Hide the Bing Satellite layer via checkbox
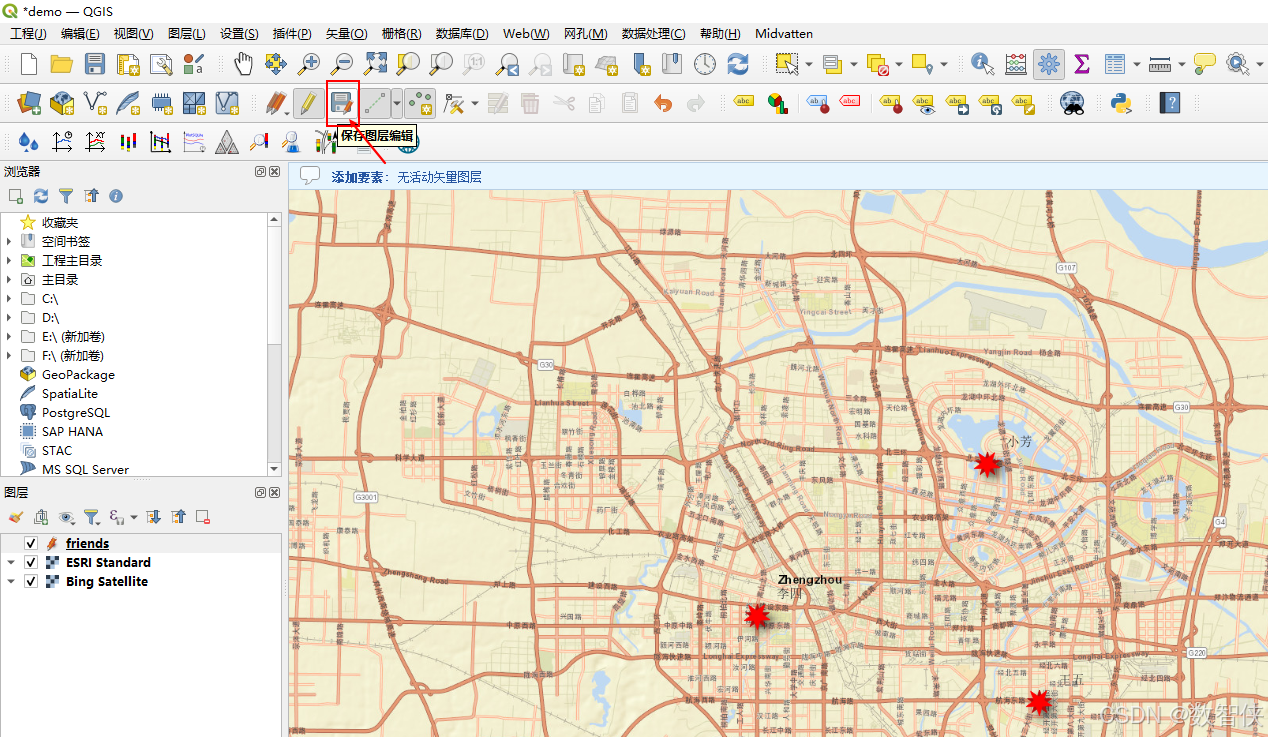The height and width of the screenshot is (737, 1268). [x=31, y=581]
